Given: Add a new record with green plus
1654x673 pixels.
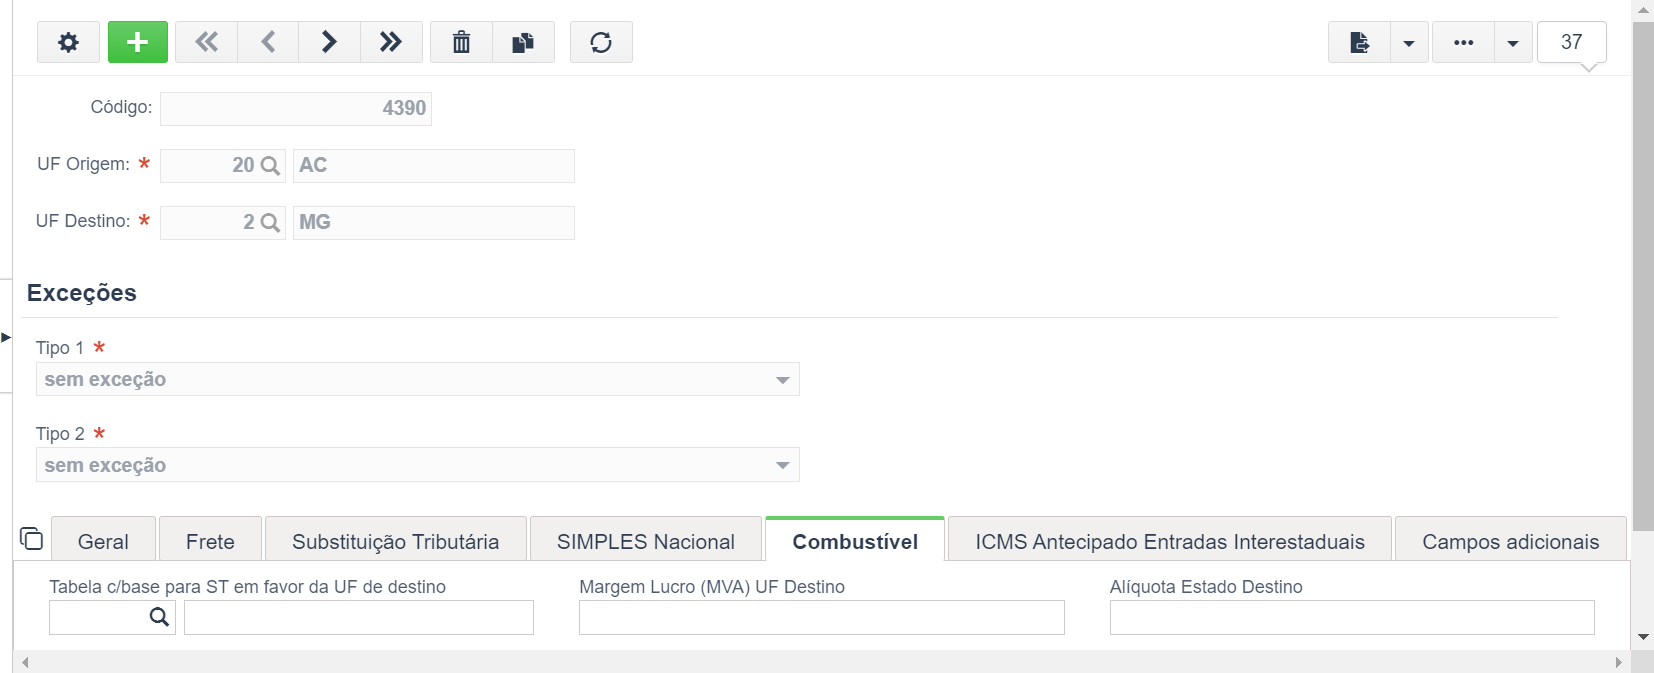Looking at the screenshot, I should point(138,42).
